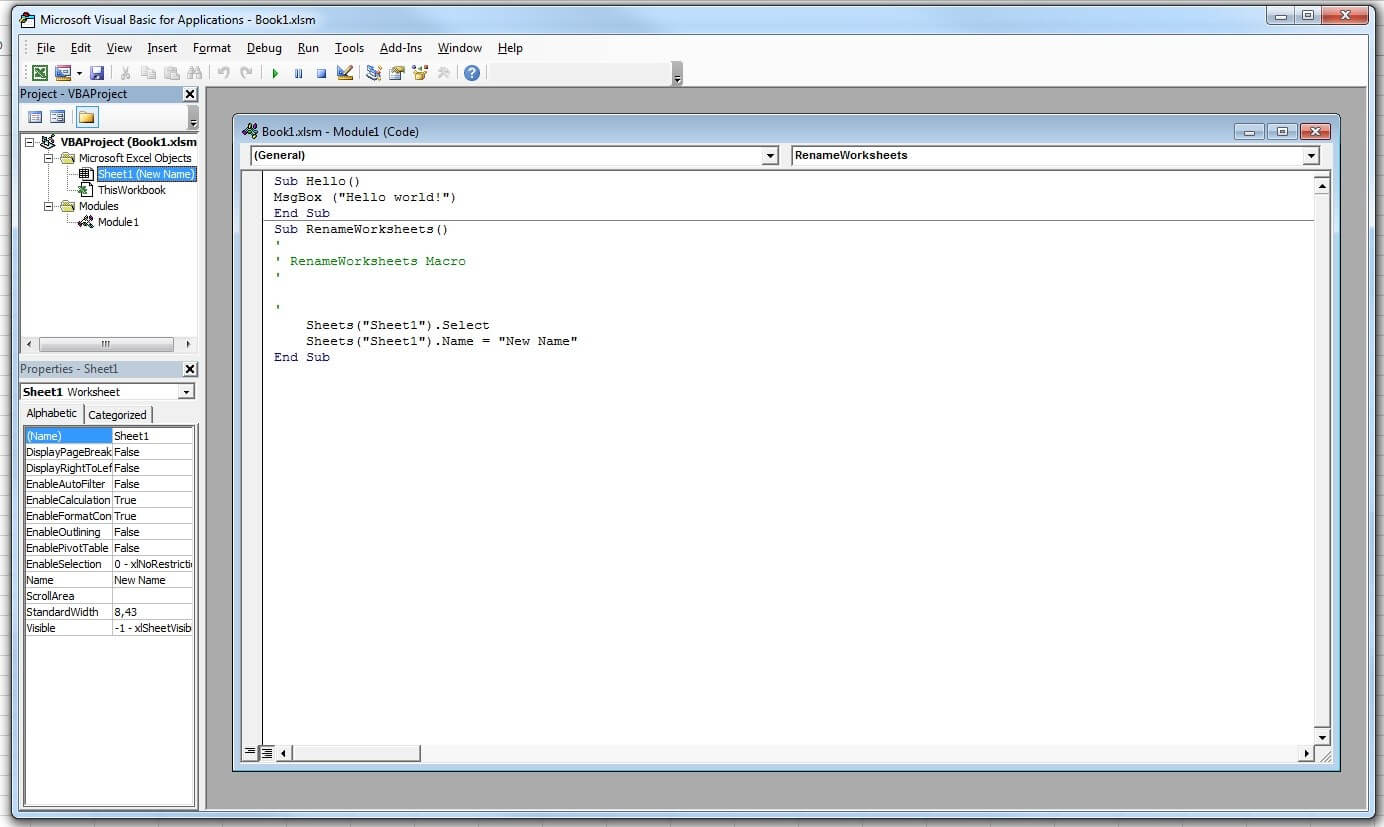The image size is (1384, 827).
Task: Click the Name property value field
Action: pyautogui.click(x=152, y=580)
